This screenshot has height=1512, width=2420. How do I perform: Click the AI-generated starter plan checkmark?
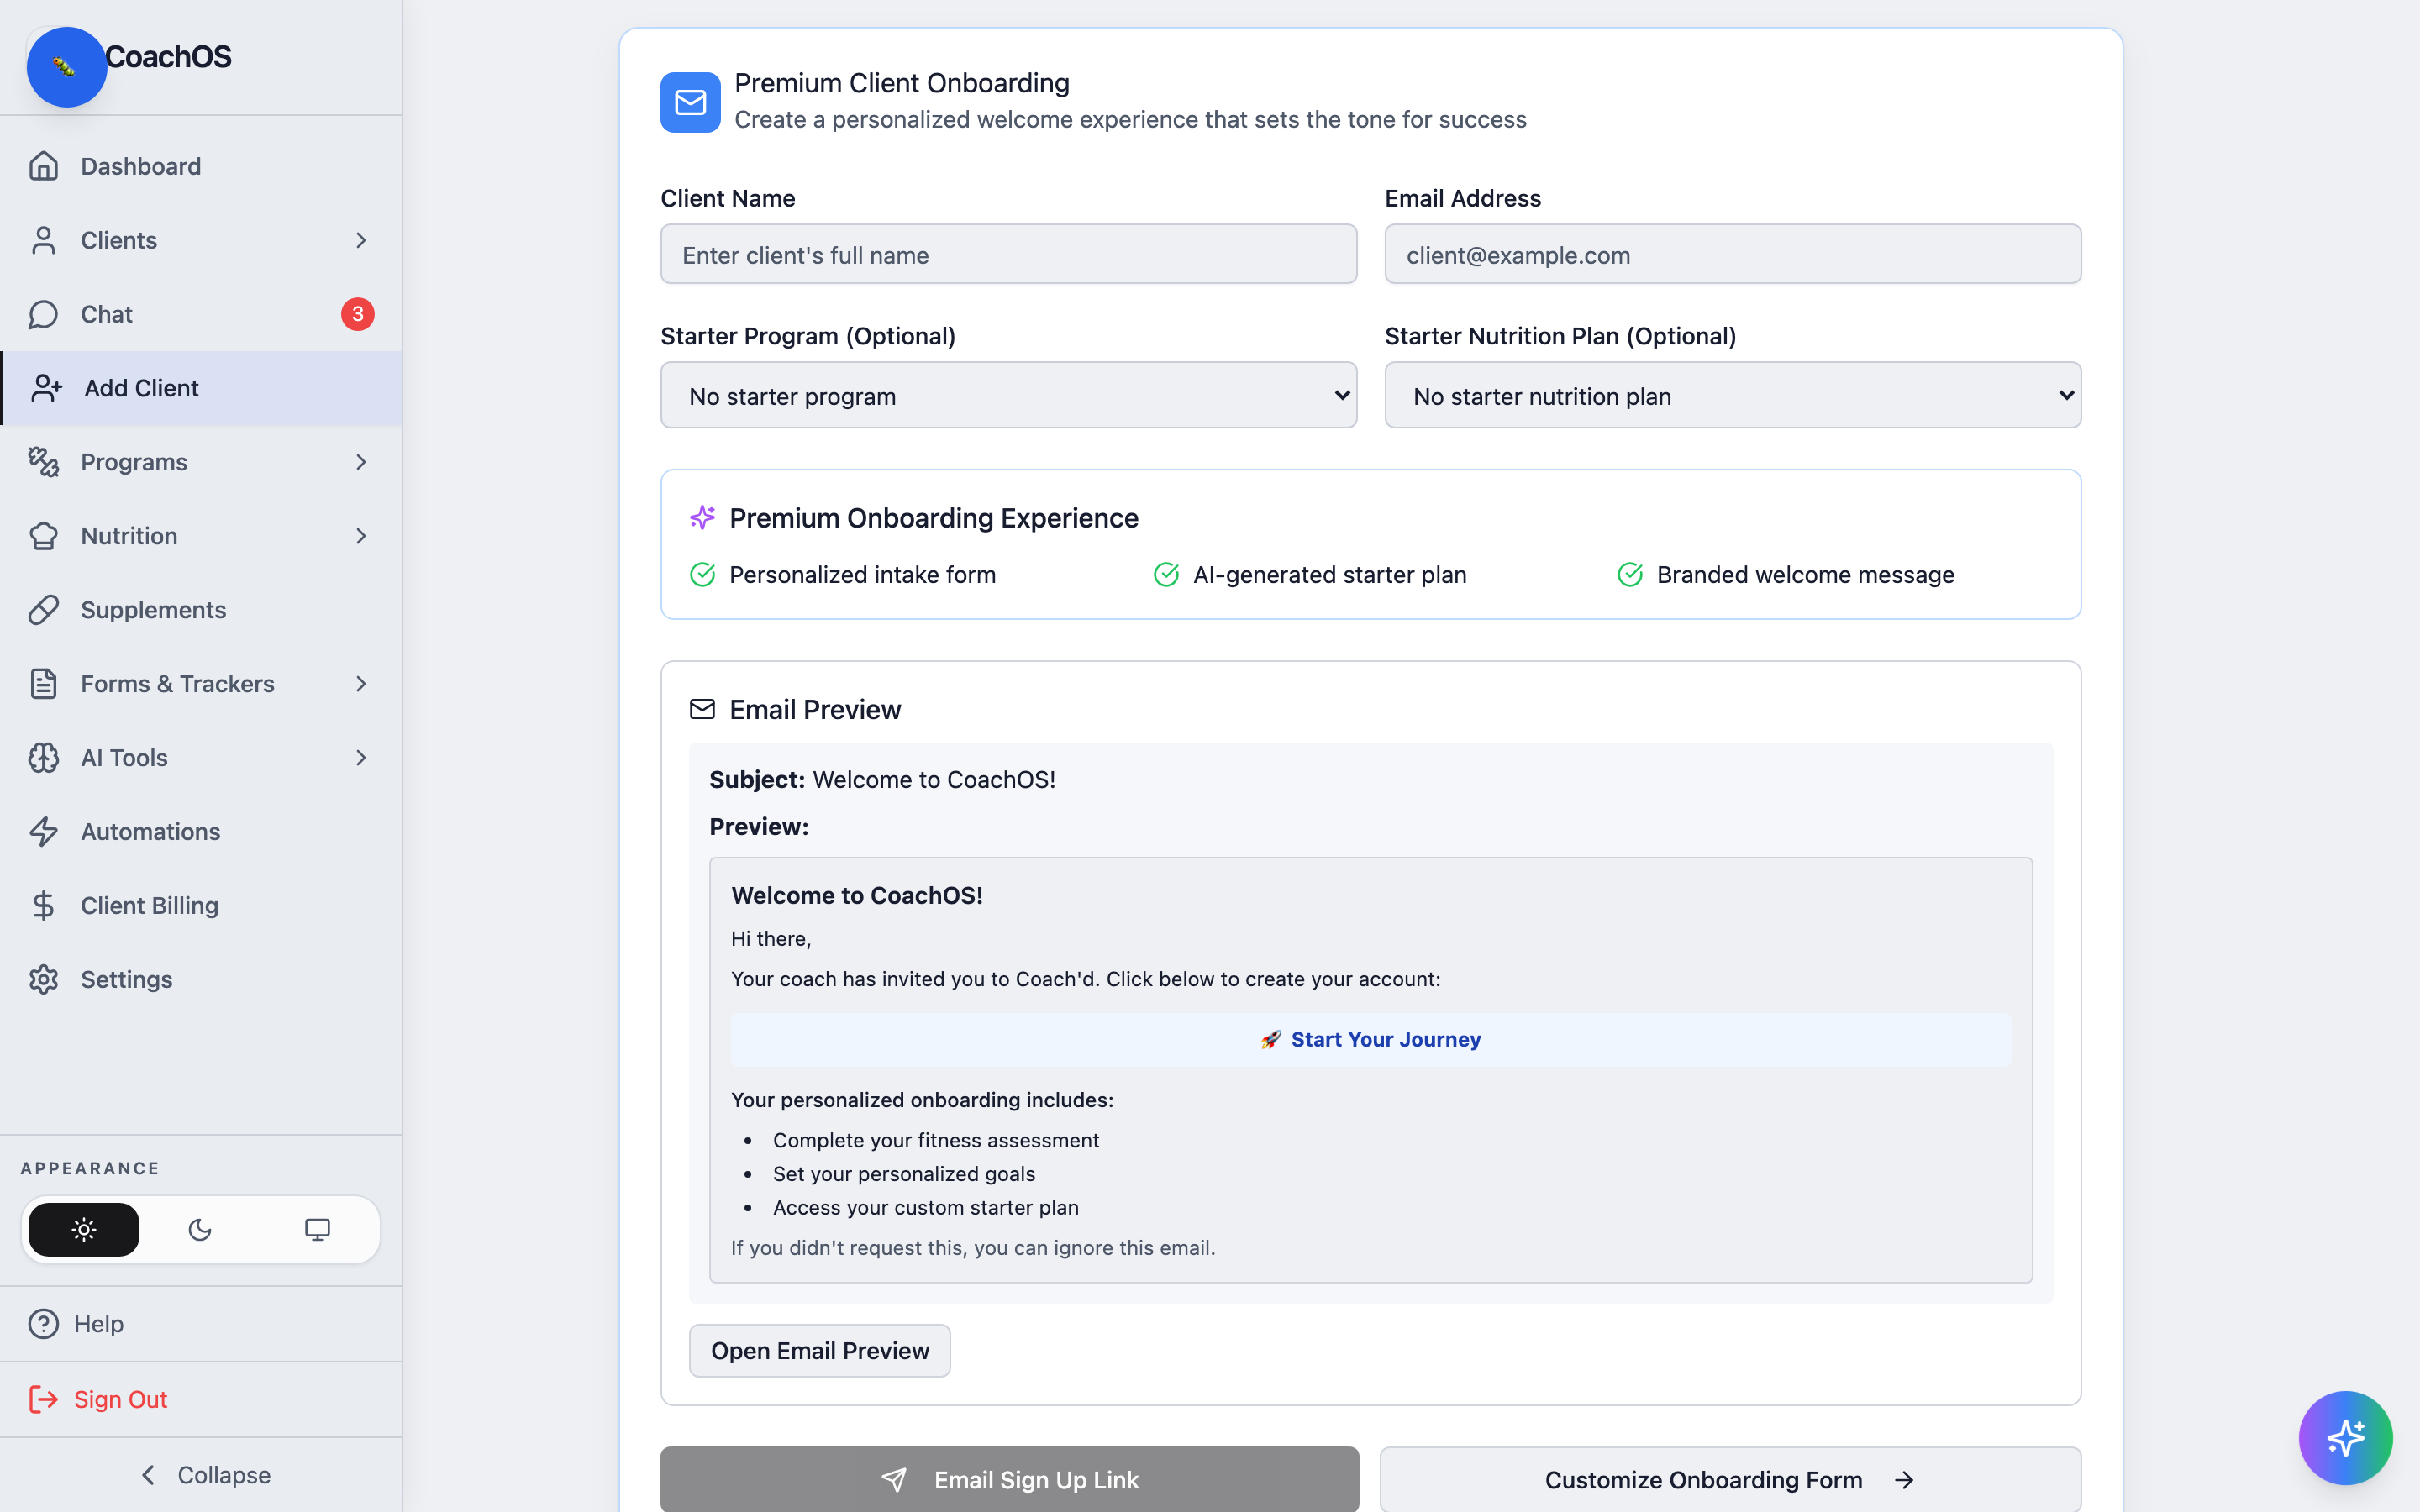pyautogui.click(x=1166, y=575)
